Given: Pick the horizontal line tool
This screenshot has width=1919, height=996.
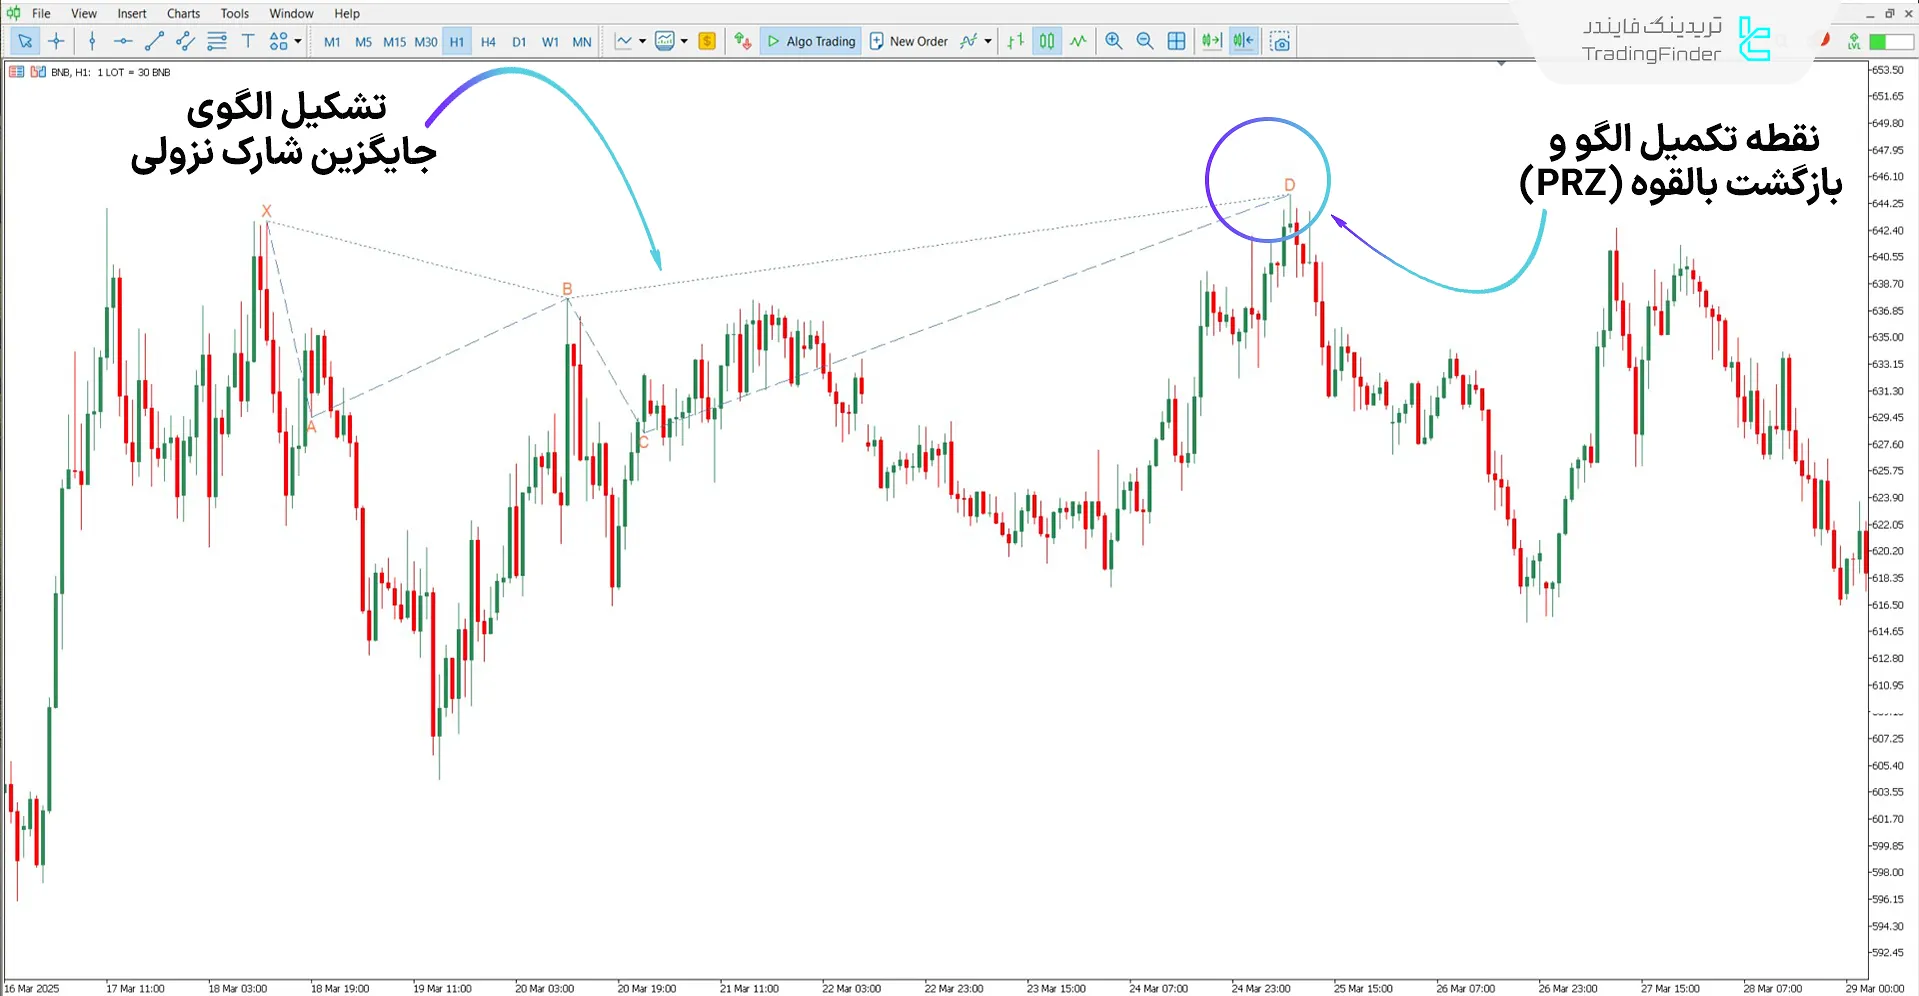Looking at the screenshot, I should pyautogui.click(x=122, y=41).
